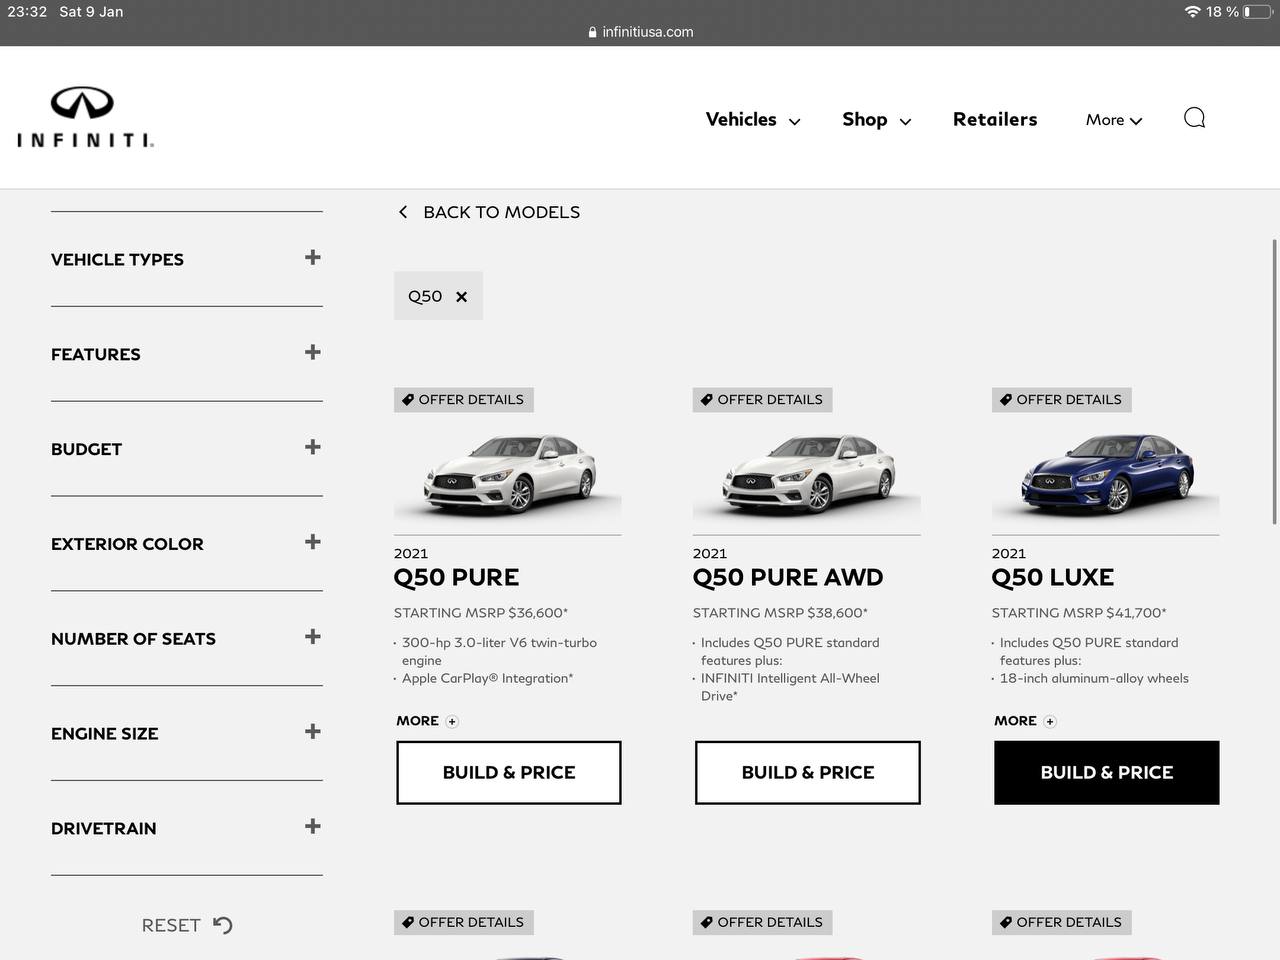Tap the Wi-Fi icon in status bar
Viewport: 1280px width, 960px height.
(x=1192, y=12)
